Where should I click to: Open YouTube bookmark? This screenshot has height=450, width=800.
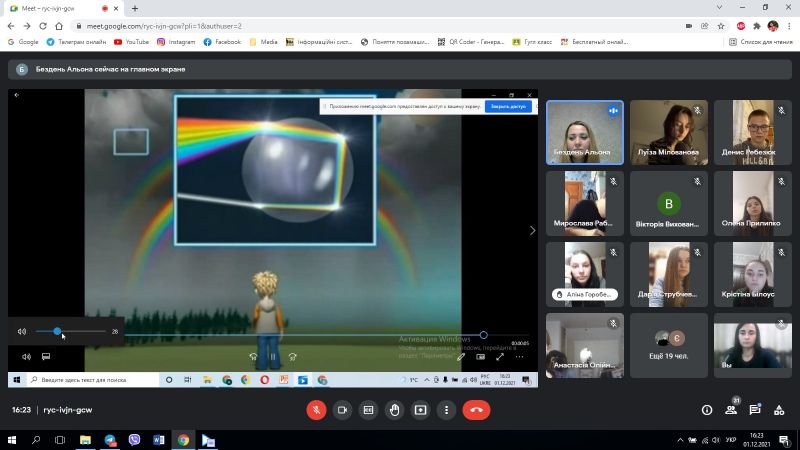point(132,42)
